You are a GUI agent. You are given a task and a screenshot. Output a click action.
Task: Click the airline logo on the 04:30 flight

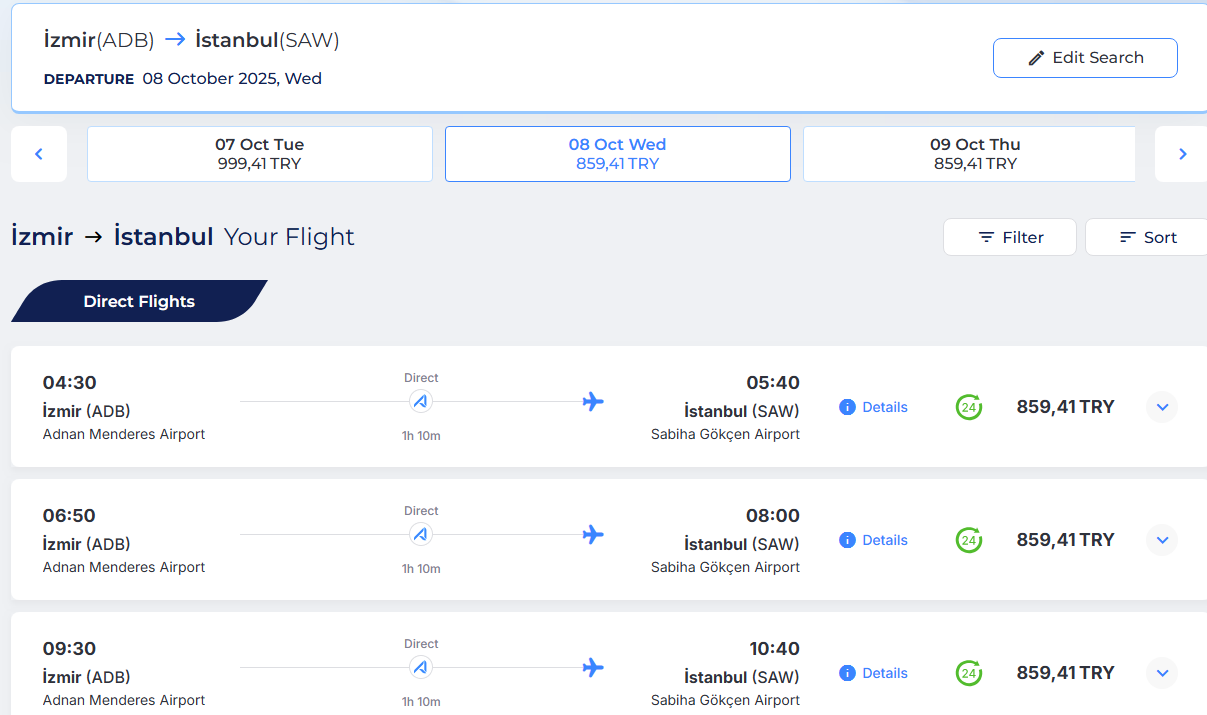coord(421,402)
